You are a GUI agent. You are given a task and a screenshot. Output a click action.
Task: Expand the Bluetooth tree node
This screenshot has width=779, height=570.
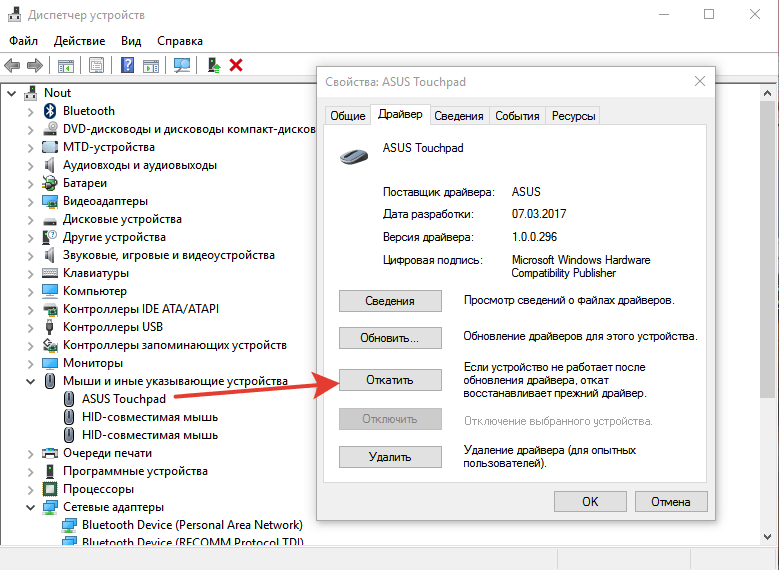point(30,112)
